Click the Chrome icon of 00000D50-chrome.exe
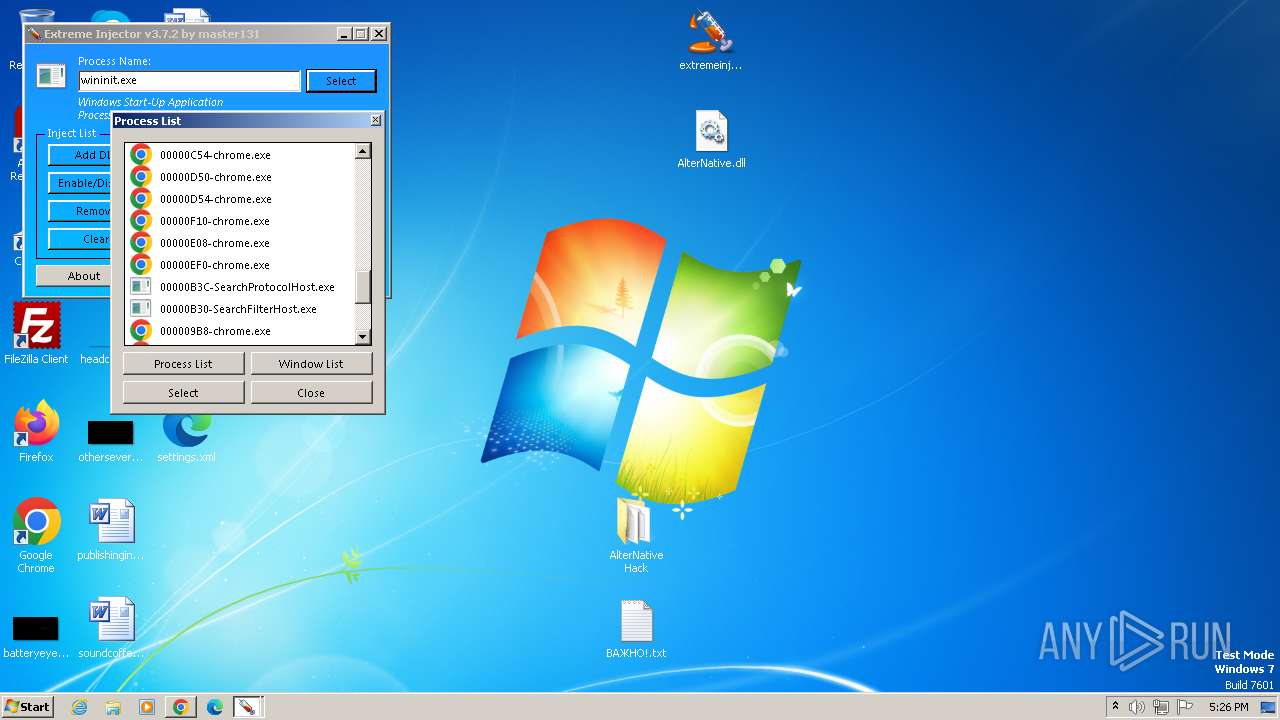1280x720 pixels. pyautogui.click(x=141, y=177)
